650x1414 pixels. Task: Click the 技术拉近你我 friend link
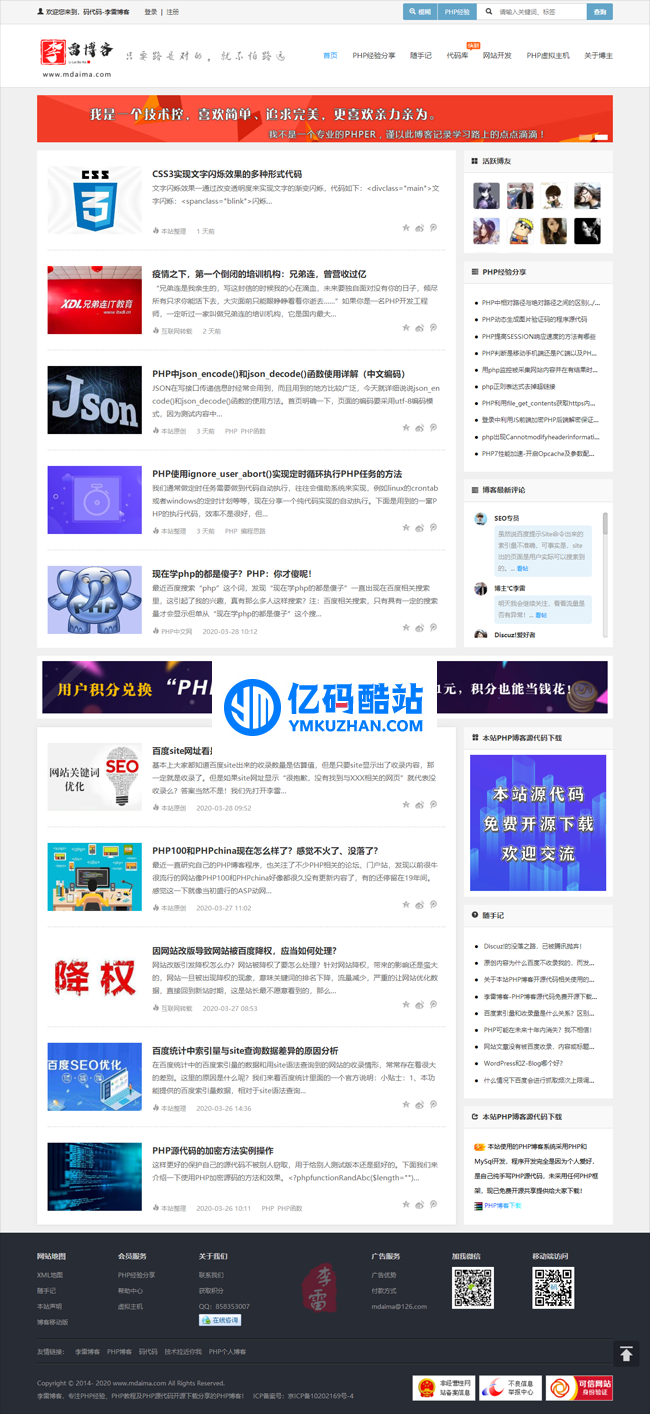click(x=182, y=1351)
